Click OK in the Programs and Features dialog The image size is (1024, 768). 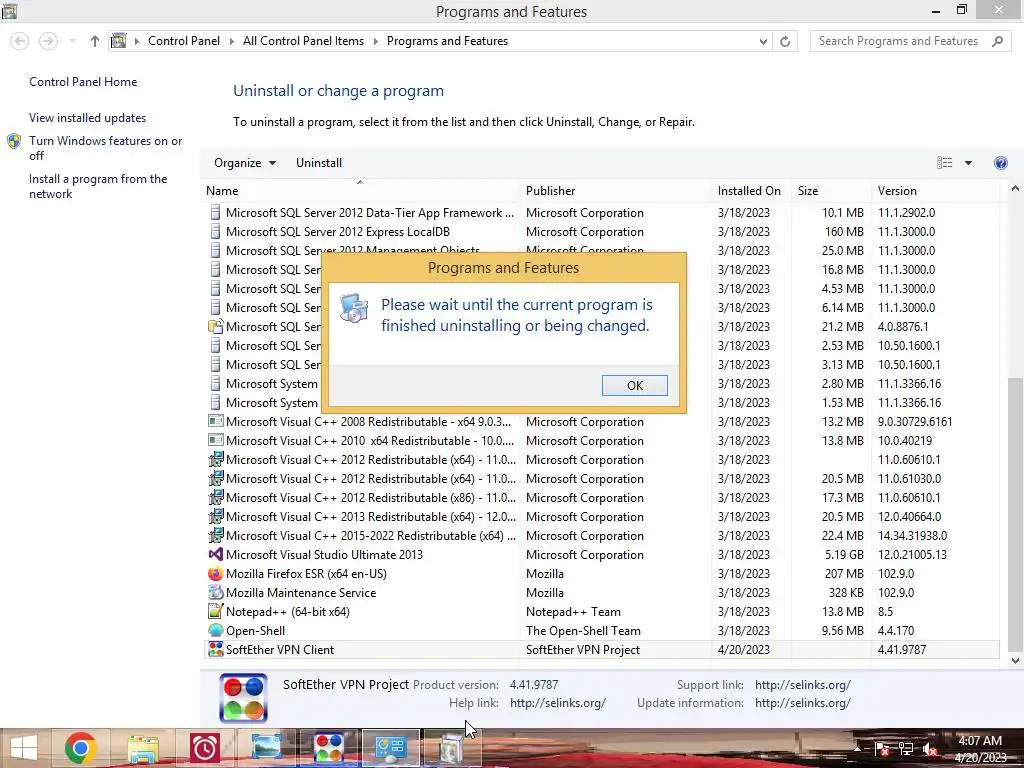click(635, 385)
